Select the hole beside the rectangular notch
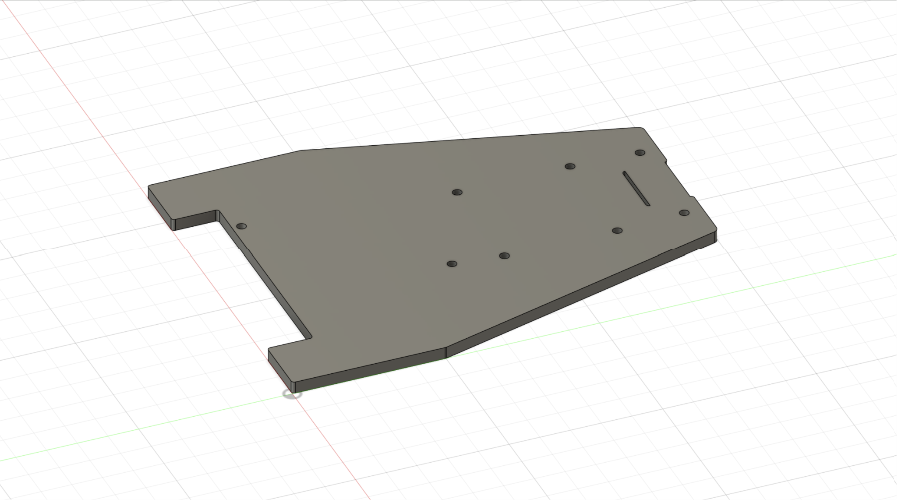 click(x=241, y=227)
